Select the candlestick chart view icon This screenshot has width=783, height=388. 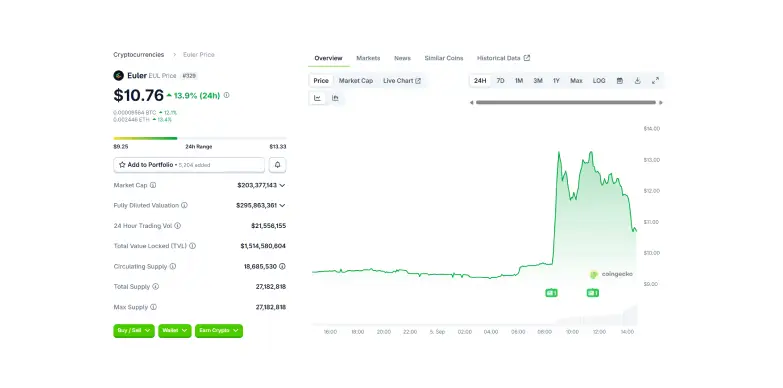click(335, 98)
